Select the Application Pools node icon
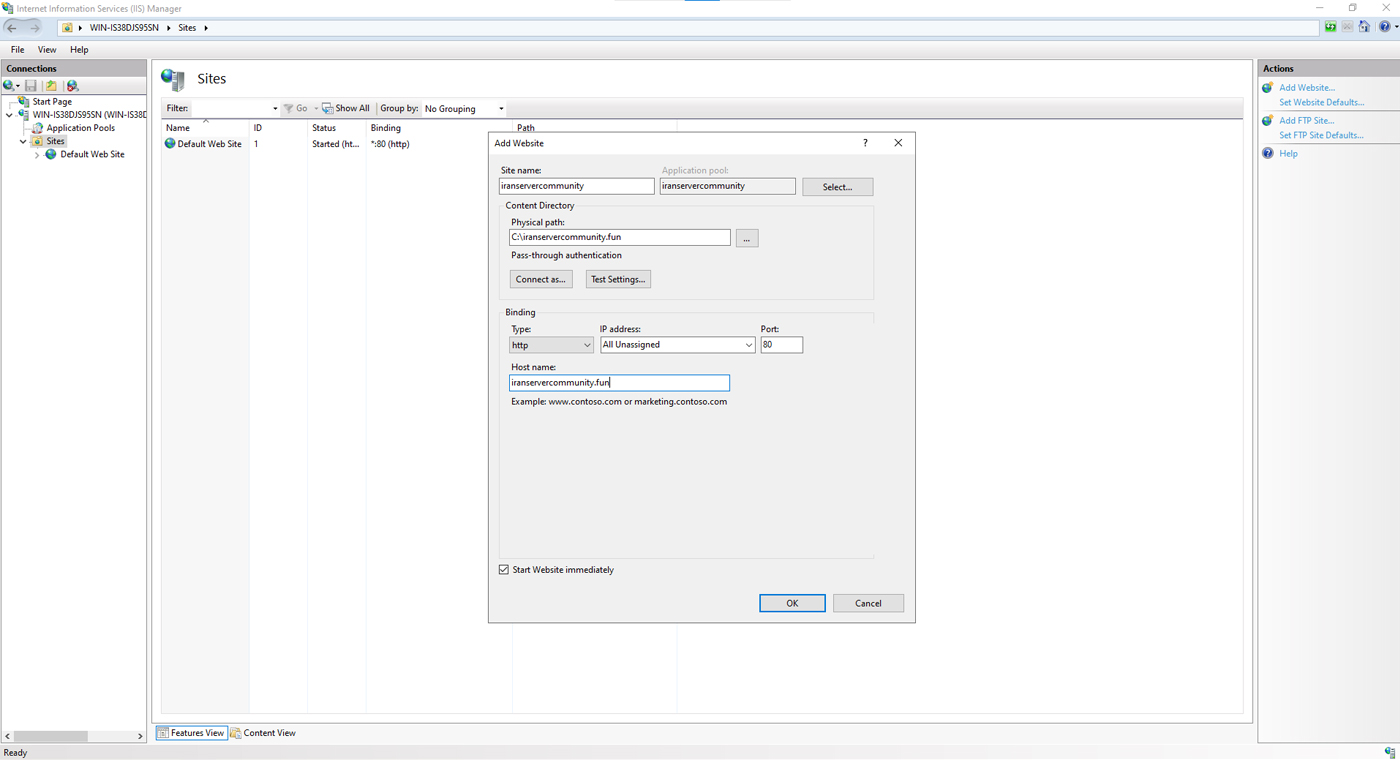Viewport: 1400px width, 760px height. tap(38, 128)
